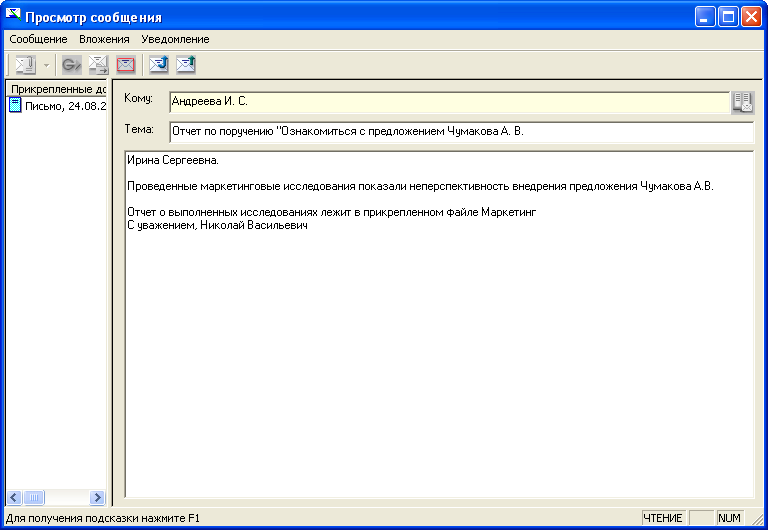
Task: Click the status bar hint 'Для получения подсказки нажмите F1'
Action: click(x=103, y=518)
